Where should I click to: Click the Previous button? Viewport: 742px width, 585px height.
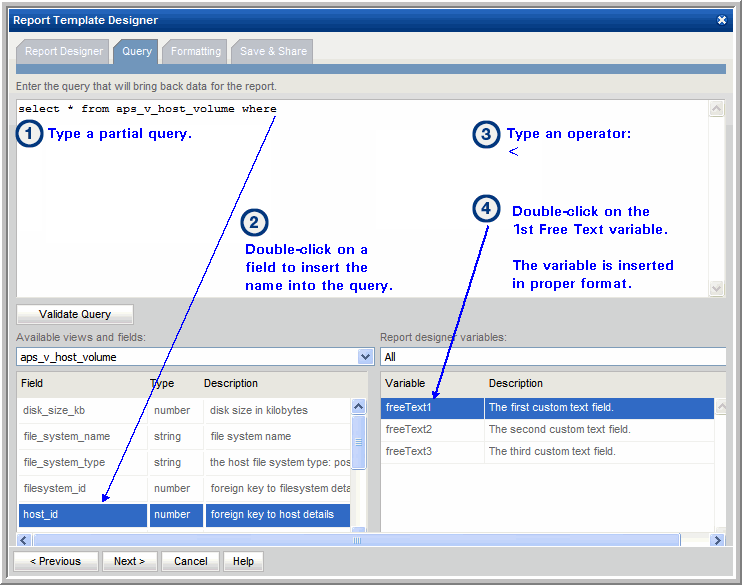coord(55,561)
